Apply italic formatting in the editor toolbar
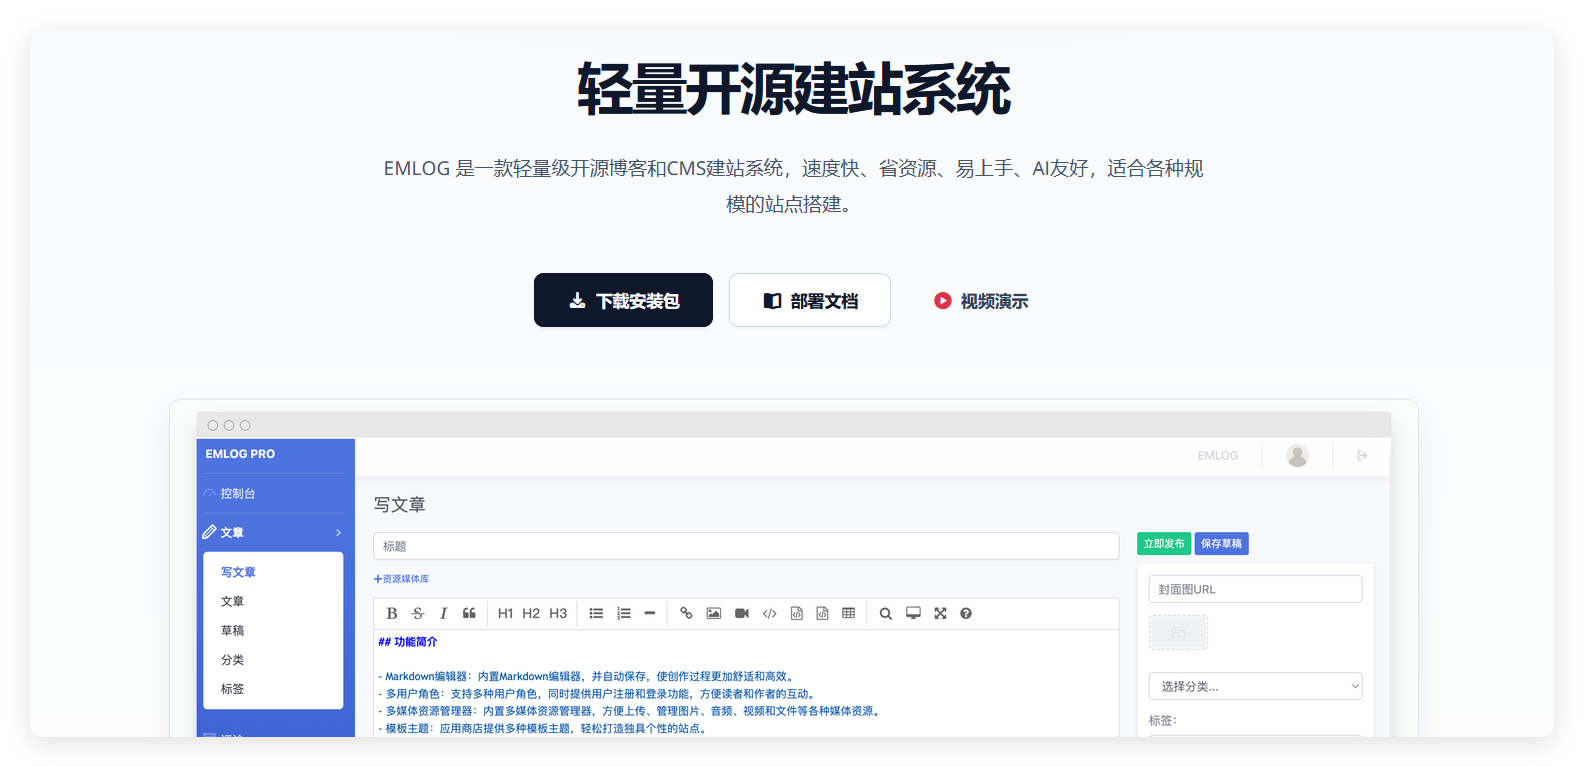1584x767 pixels. (x=443, y=613)
